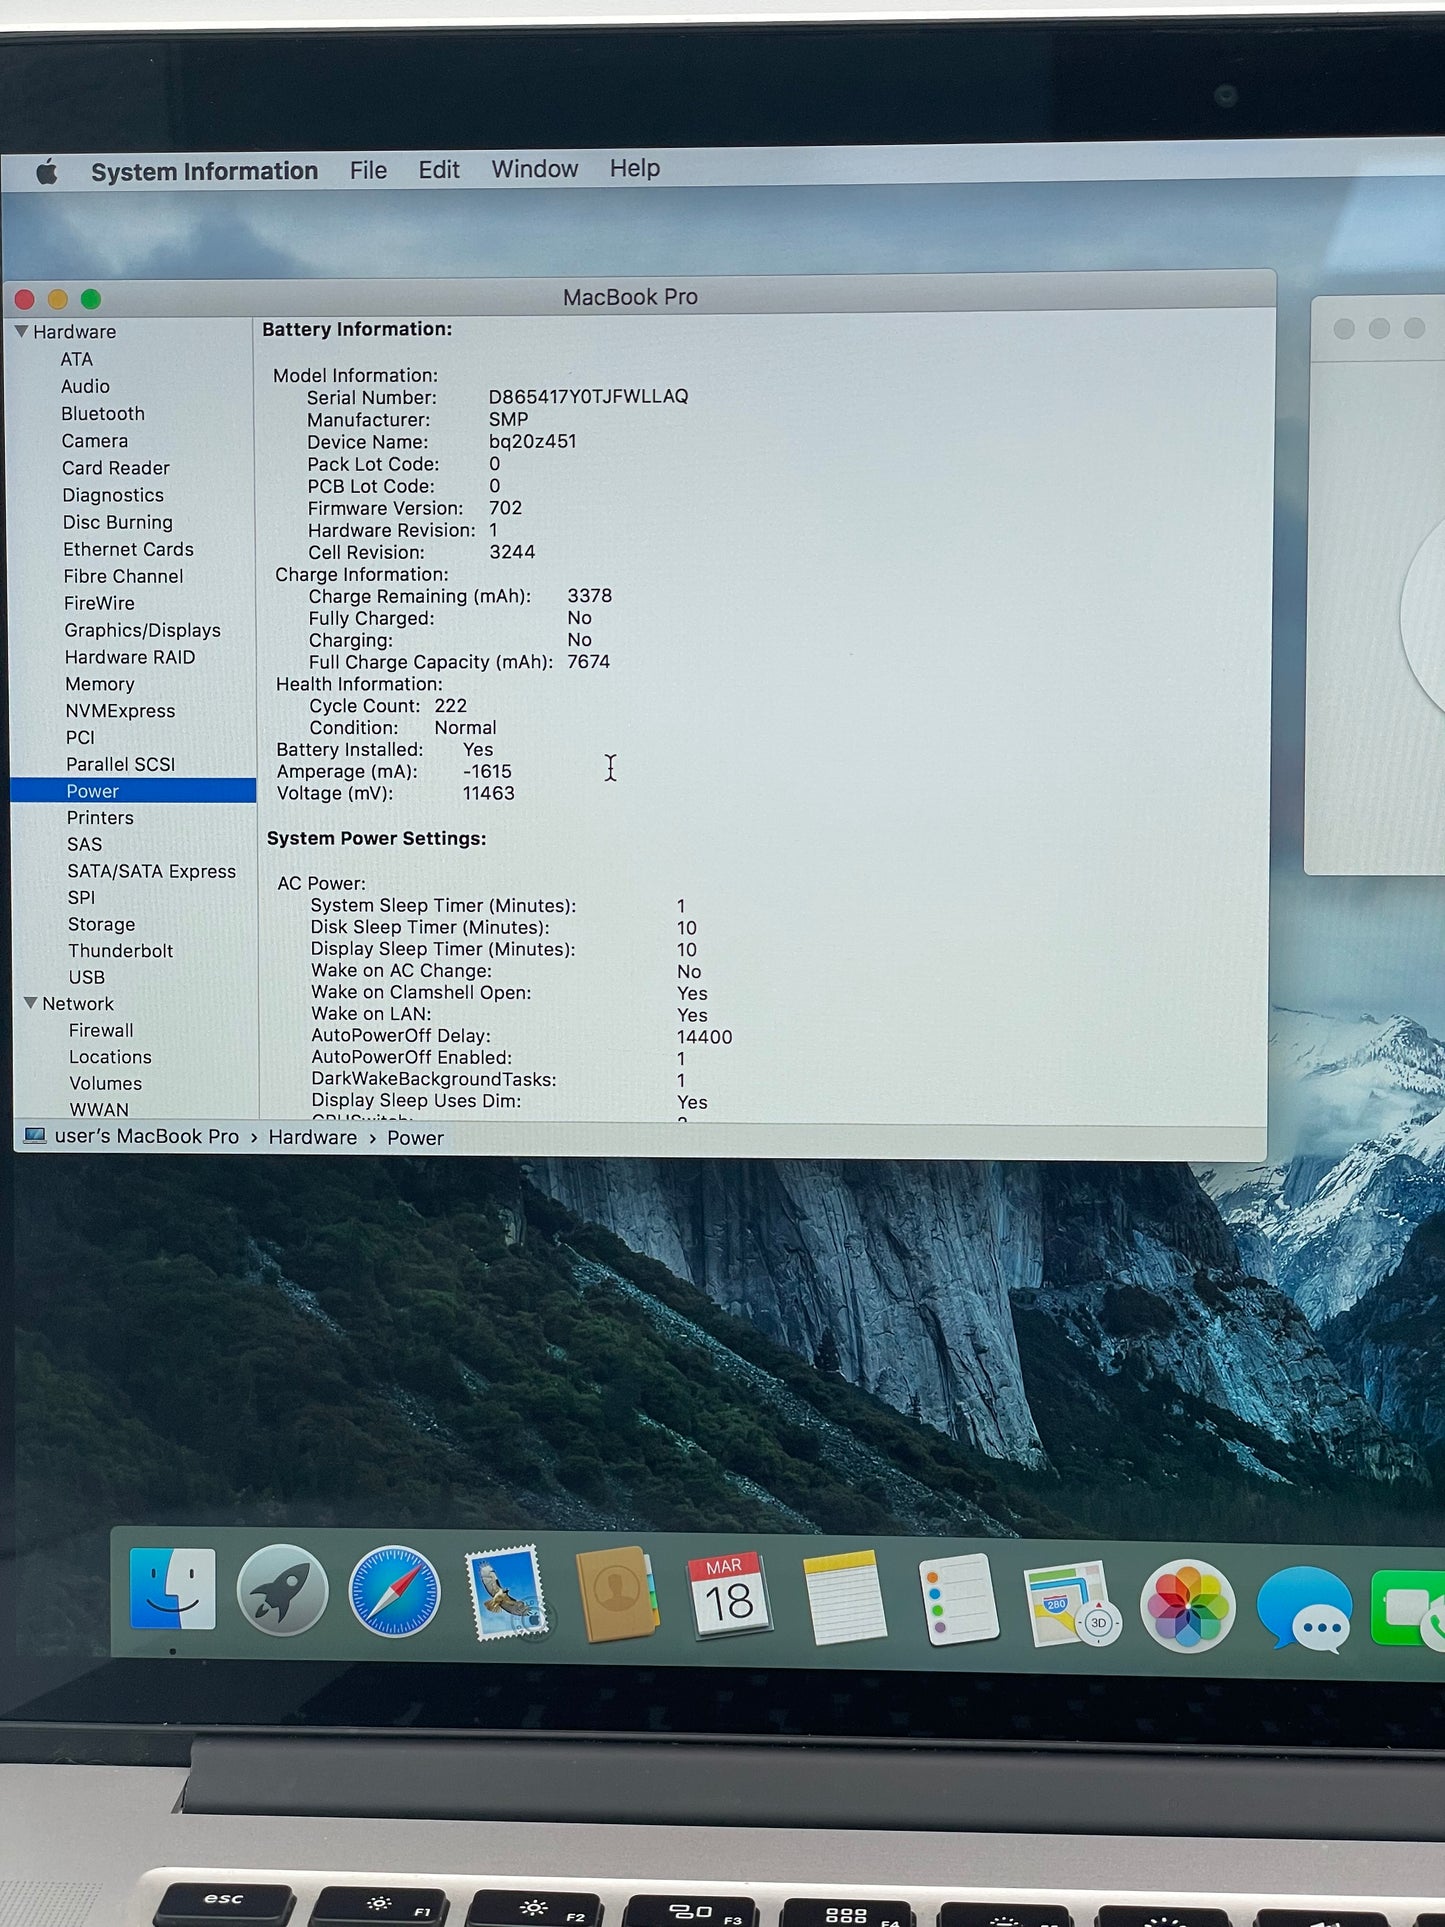Viewport: 1445px width, 1927px height.
Task: Select USB in the sidebar
Action: point(86,977)
